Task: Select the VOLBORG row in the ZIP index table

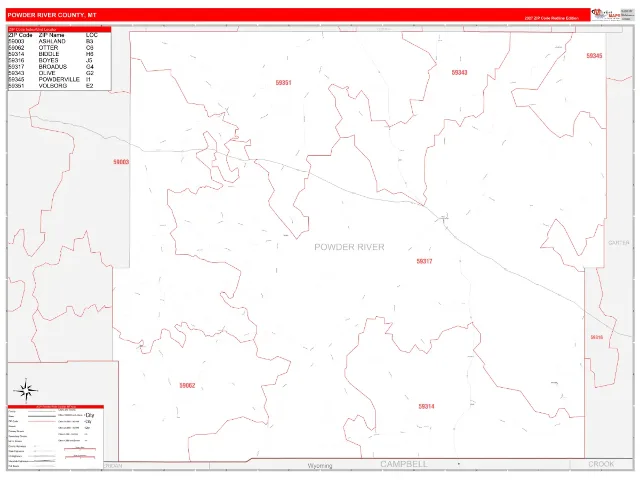Action: [51, 86]
